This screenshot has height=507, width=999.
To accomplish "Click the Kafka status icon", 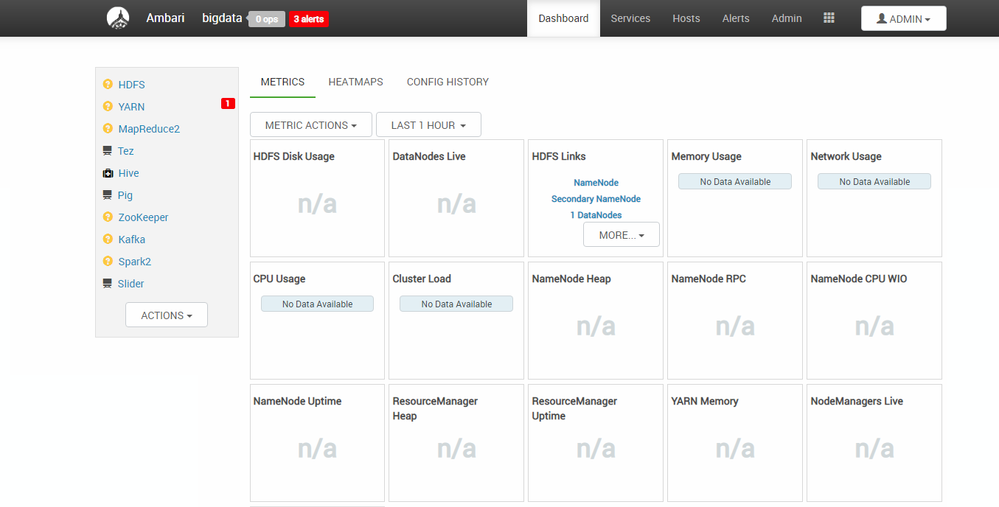I will pyautogui.click(x=108, y=239).
